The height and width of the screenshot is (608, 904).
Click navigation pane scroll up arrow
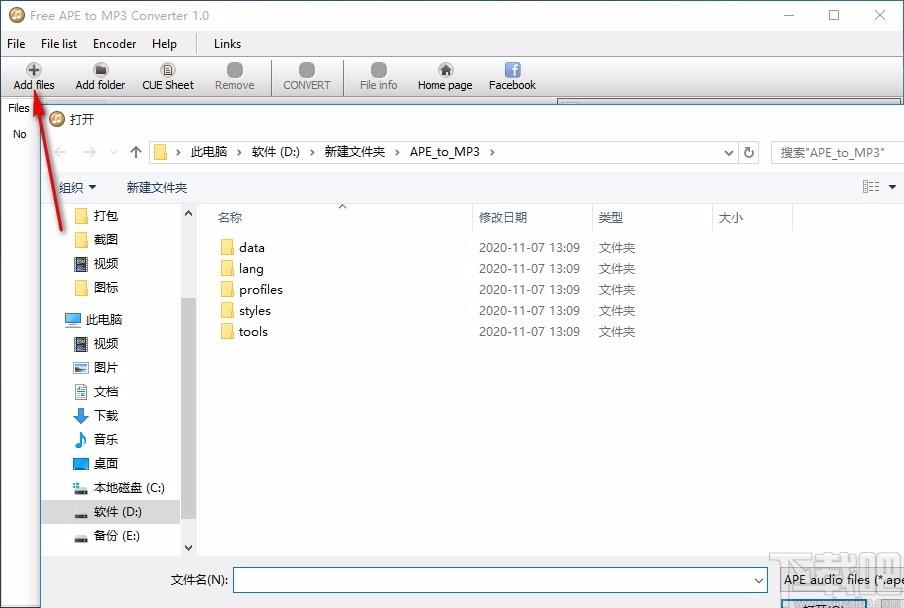(189, 213)
